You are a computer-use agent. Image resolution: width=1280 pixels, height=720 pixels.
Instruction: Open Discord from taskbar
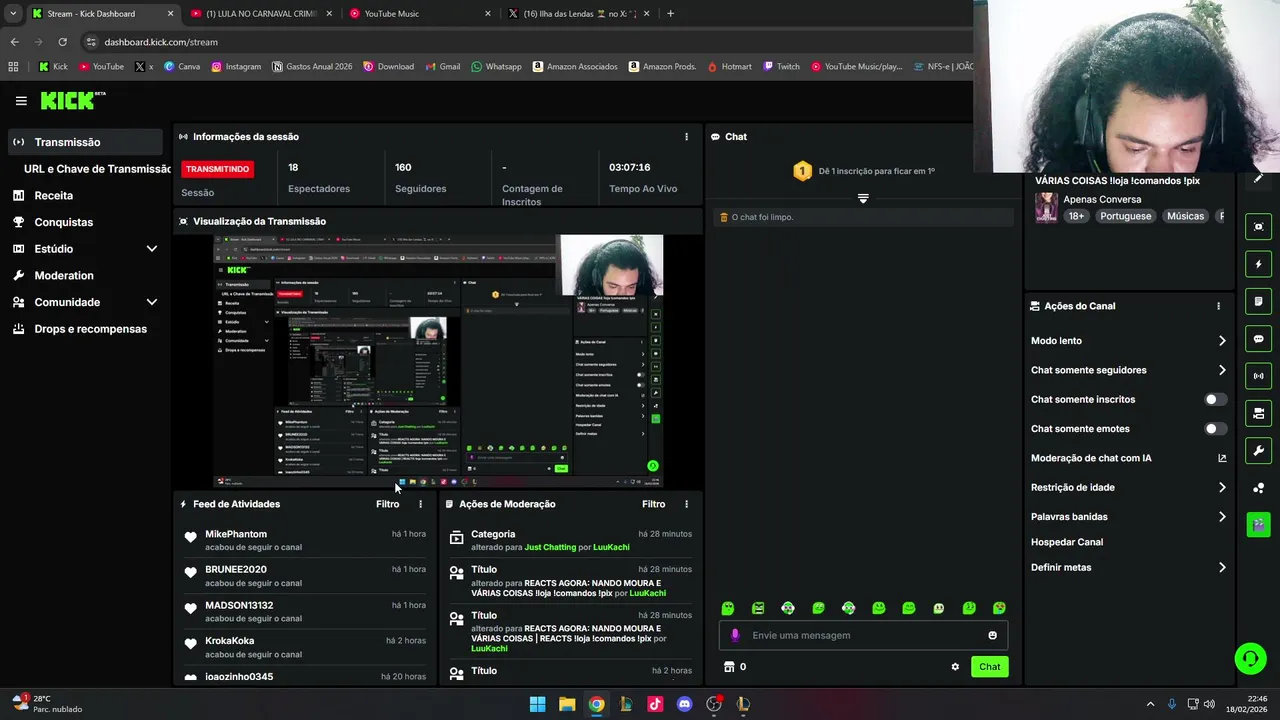point(684,704)
